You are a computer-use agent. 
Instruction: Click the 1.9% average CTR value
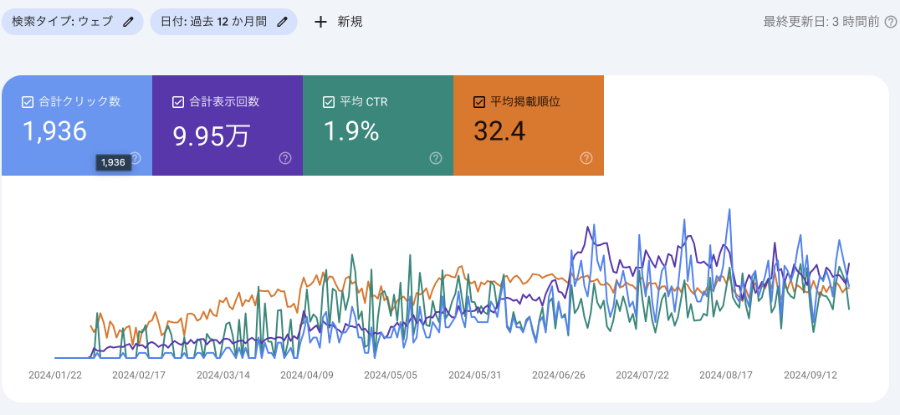click(x=351, y=132)
